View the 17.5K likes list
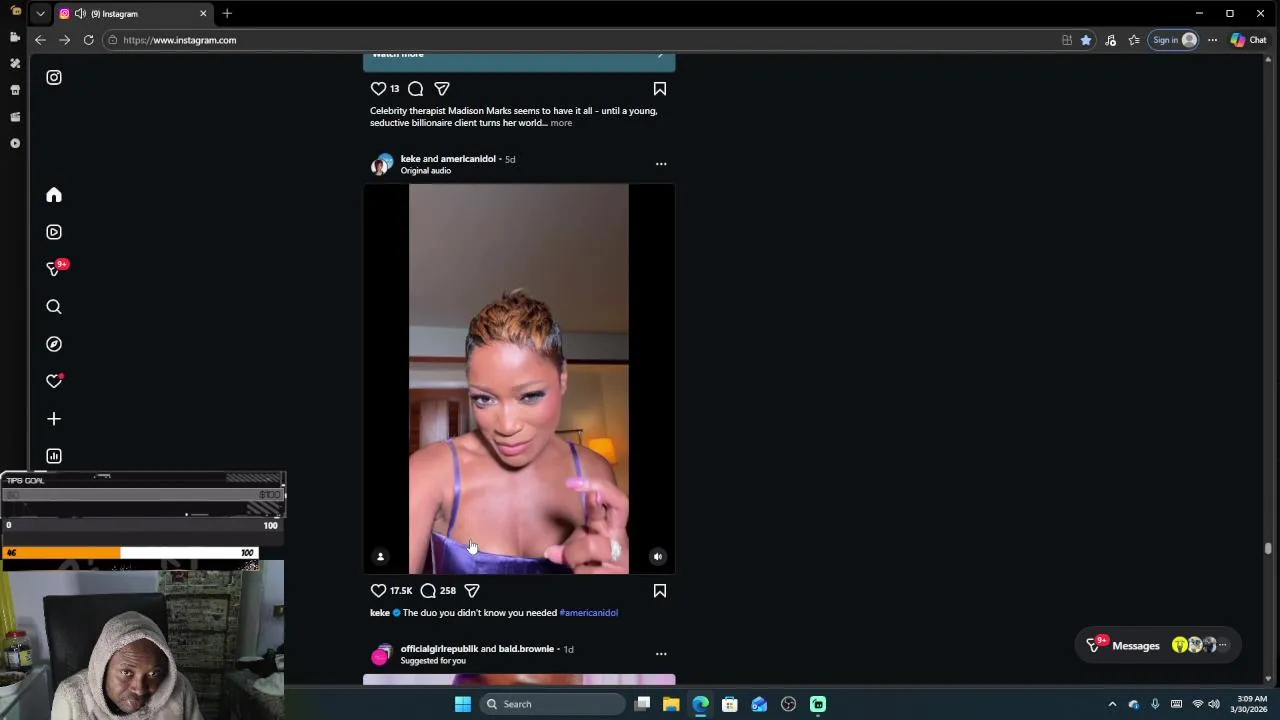 click(x=401, y=591)
